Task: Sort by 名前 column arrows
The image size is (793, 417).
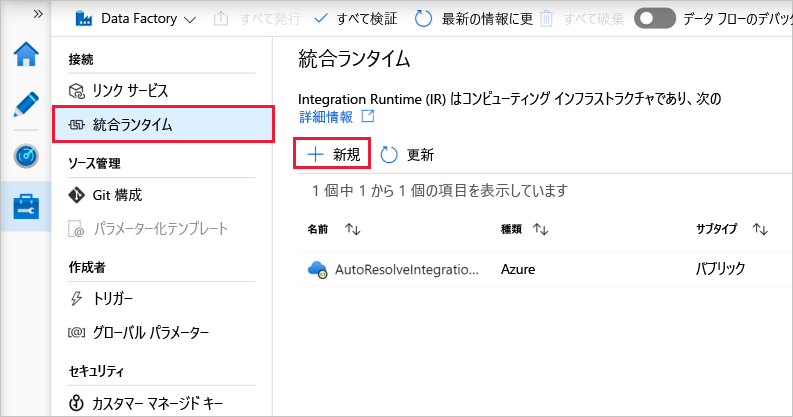Action: point(353,229)
